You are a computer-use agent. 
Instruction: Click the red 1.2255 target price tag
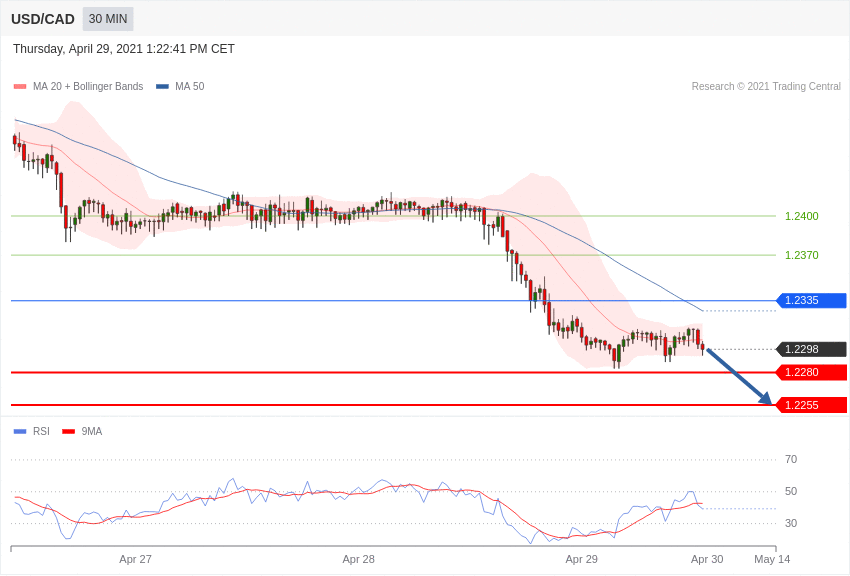coord(812,405)
